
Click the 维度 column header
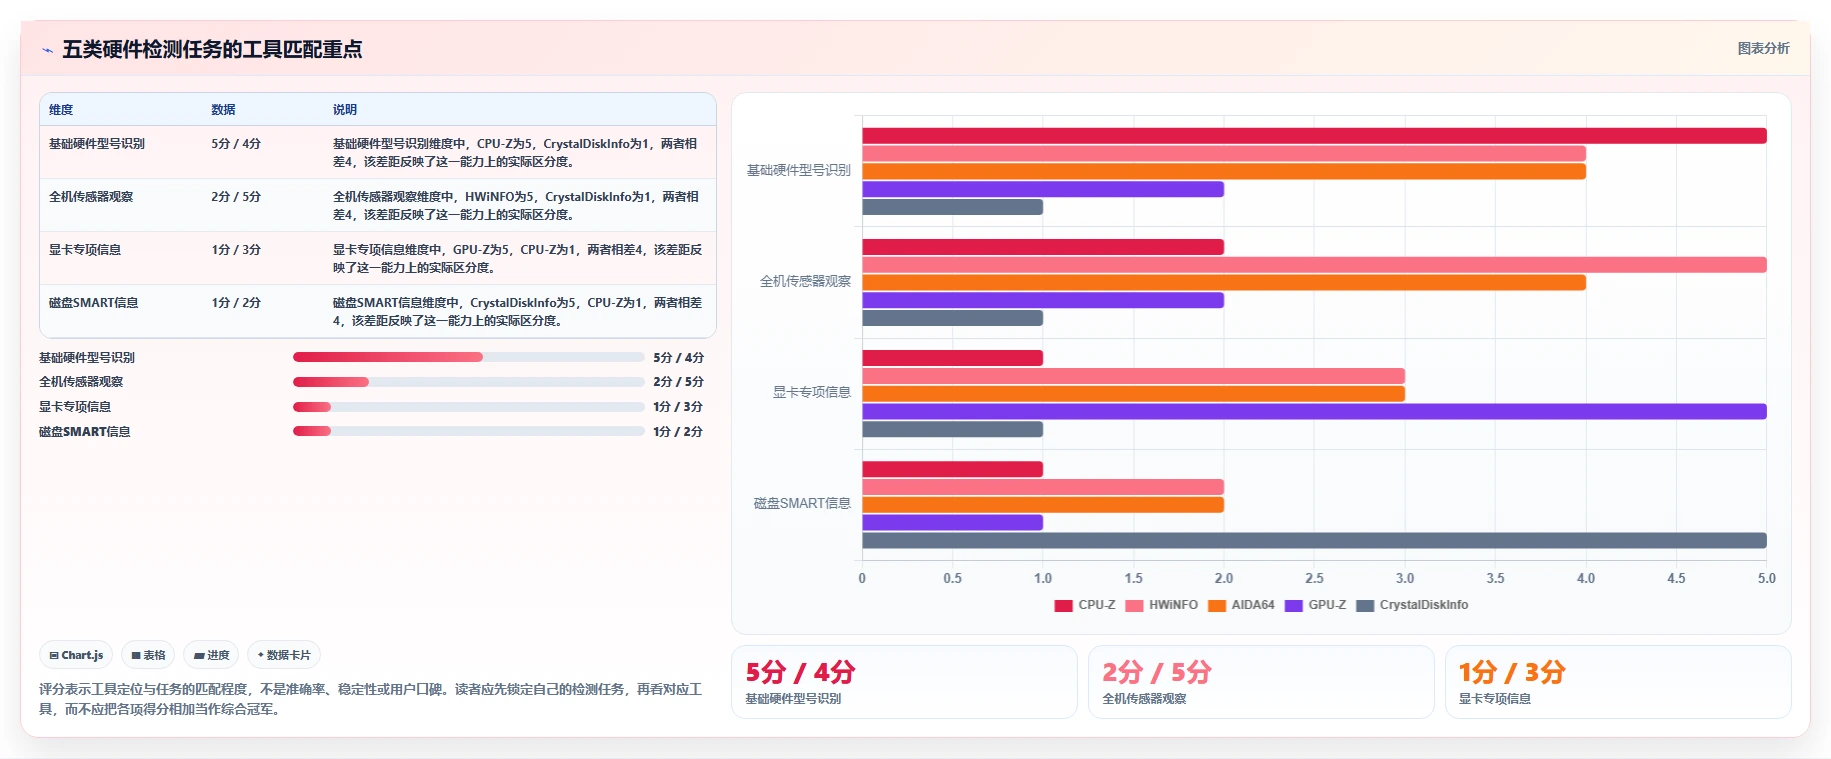click(x=61, y=110)
